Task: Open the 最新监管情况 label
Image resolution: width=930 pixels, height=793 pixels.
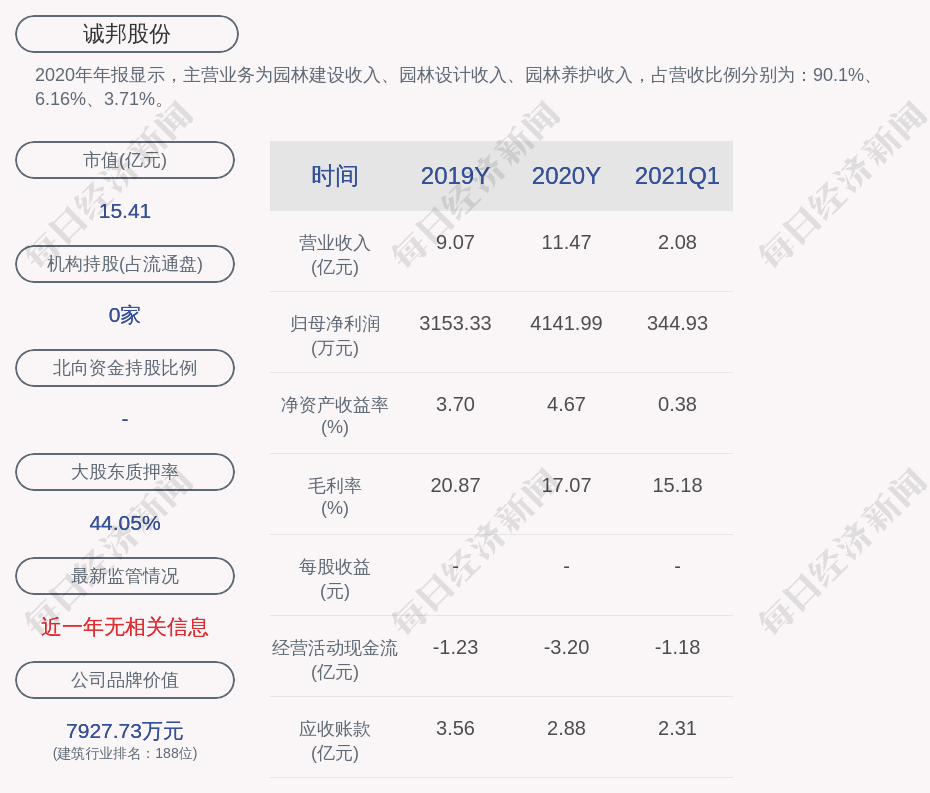Action: 125,576
